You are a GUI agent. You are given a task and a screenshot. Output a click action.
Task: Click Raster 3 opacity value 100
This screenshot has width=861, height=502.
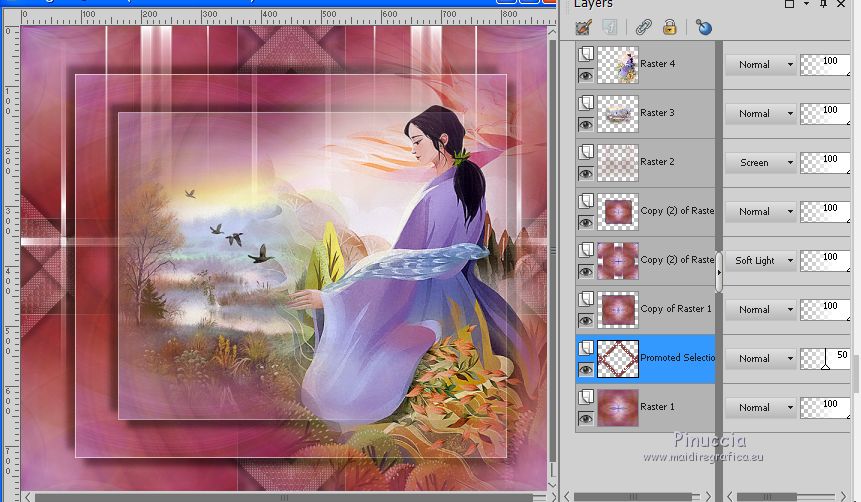[x=830, y=110]
